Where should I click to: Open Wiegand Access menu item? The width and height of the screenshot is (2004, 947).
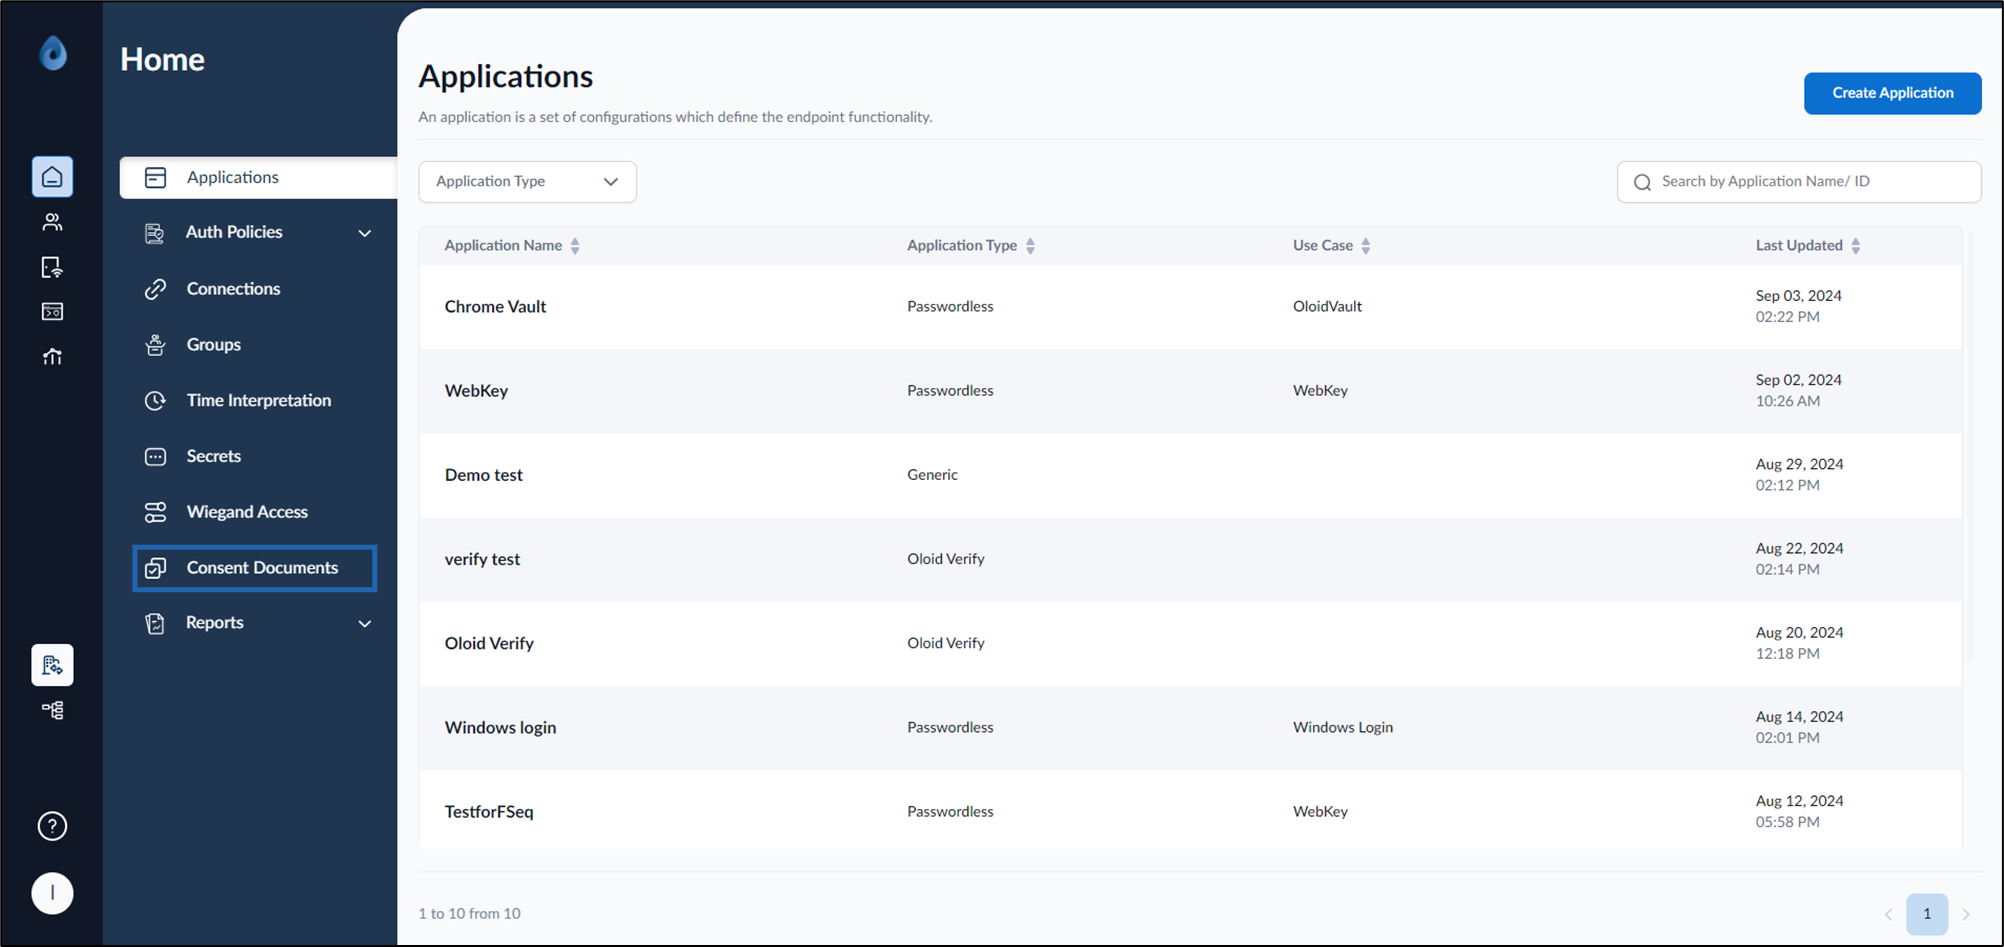tap(247, 512)
